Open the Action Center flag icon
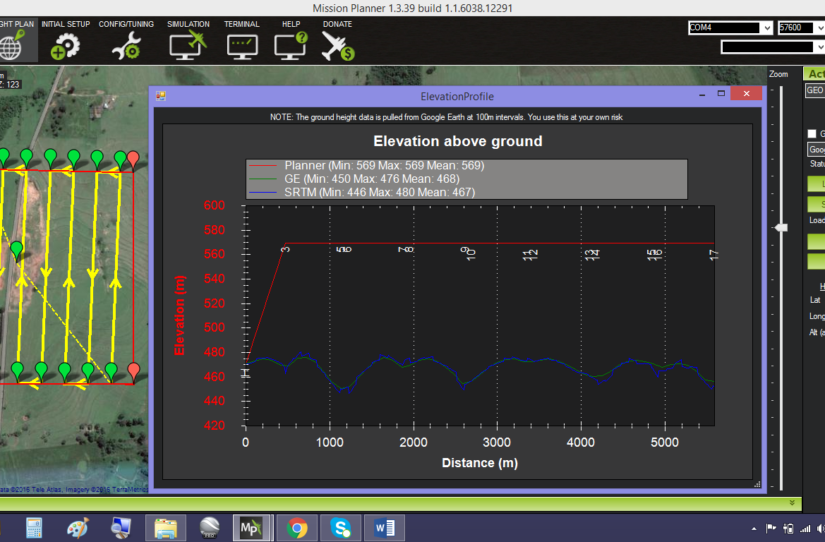 (771, 528)
